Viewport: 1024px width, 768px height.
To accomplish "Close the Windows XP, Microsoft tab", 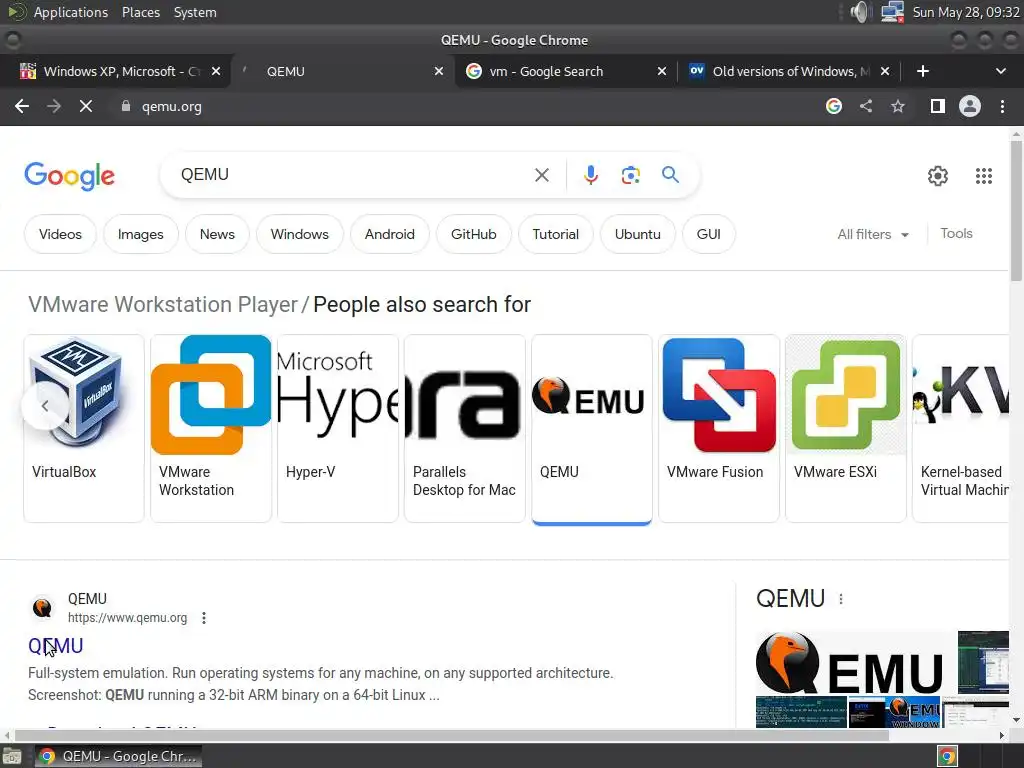I will click(x=216, y=71).
